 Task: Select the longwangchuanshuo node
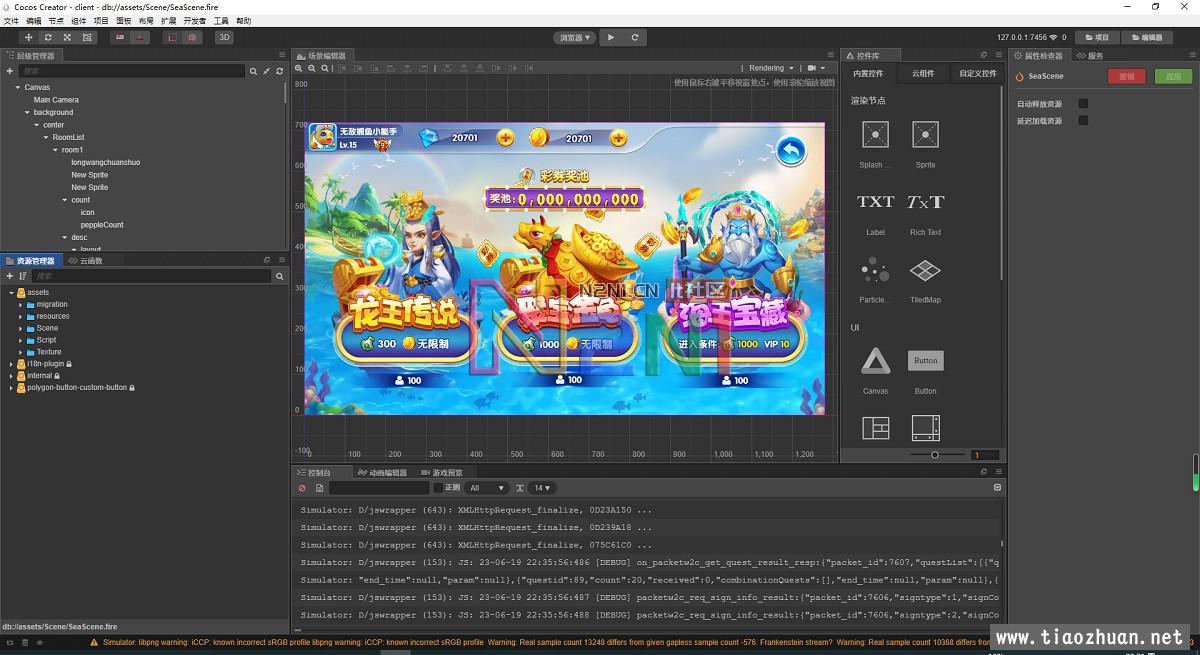(x=105, y=162)
